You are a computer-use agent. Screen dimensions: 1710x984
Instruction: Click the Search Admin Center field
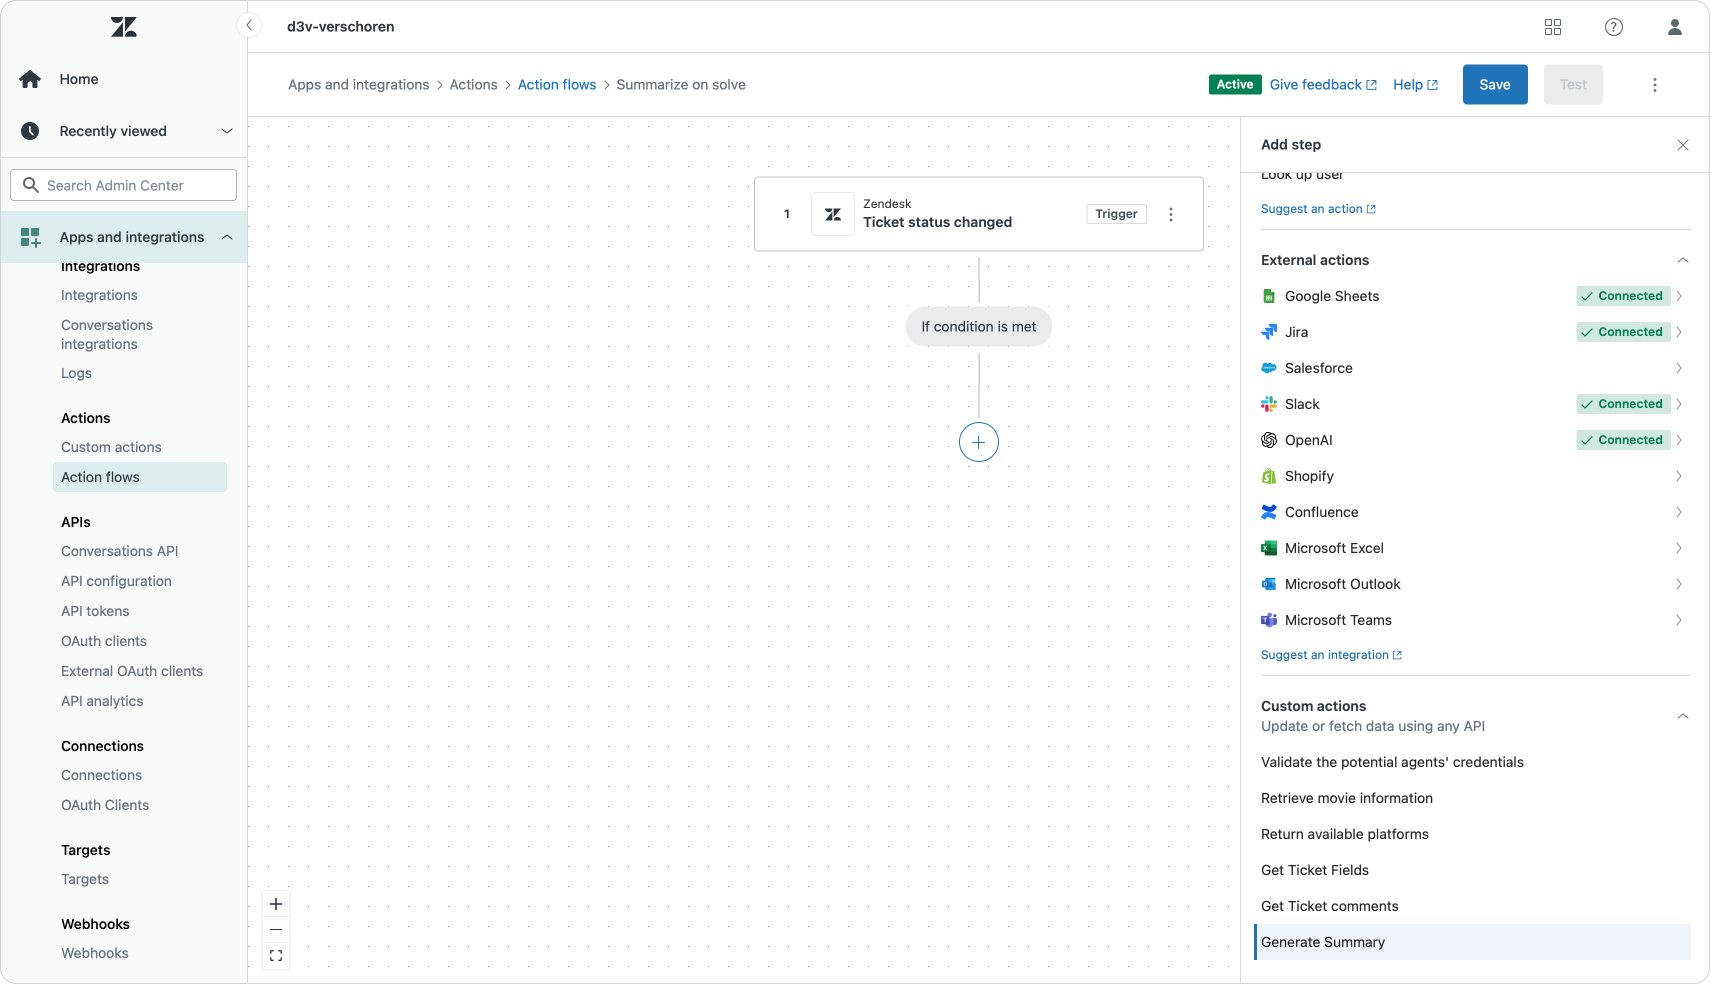tap(124, 185)
